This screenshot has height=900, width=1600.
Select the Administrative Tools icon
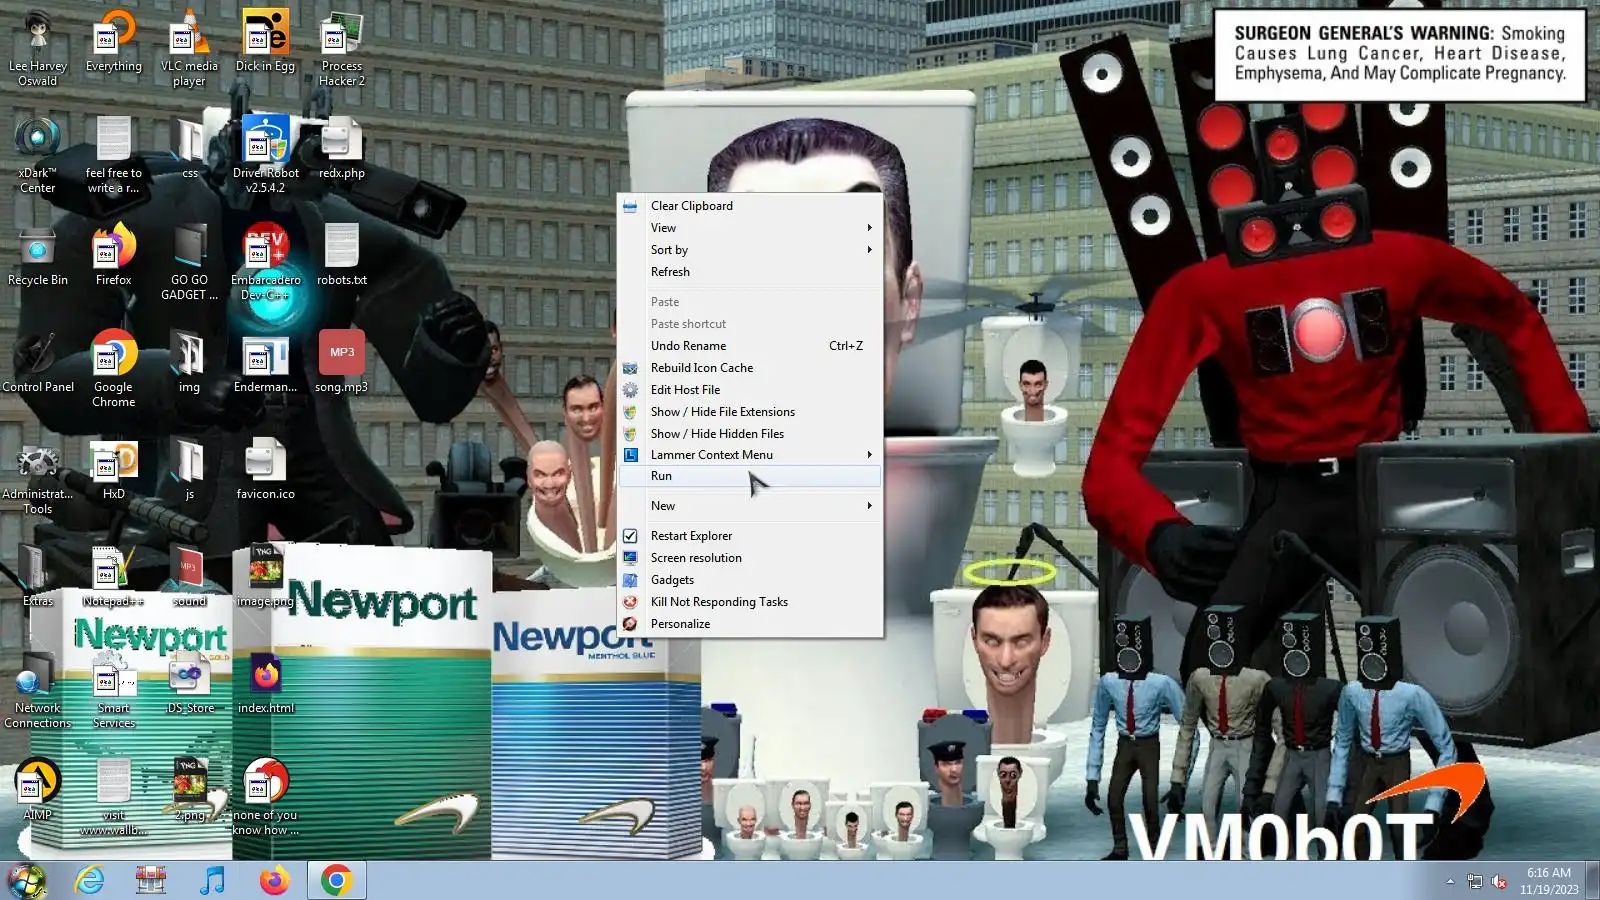[38, 476]
